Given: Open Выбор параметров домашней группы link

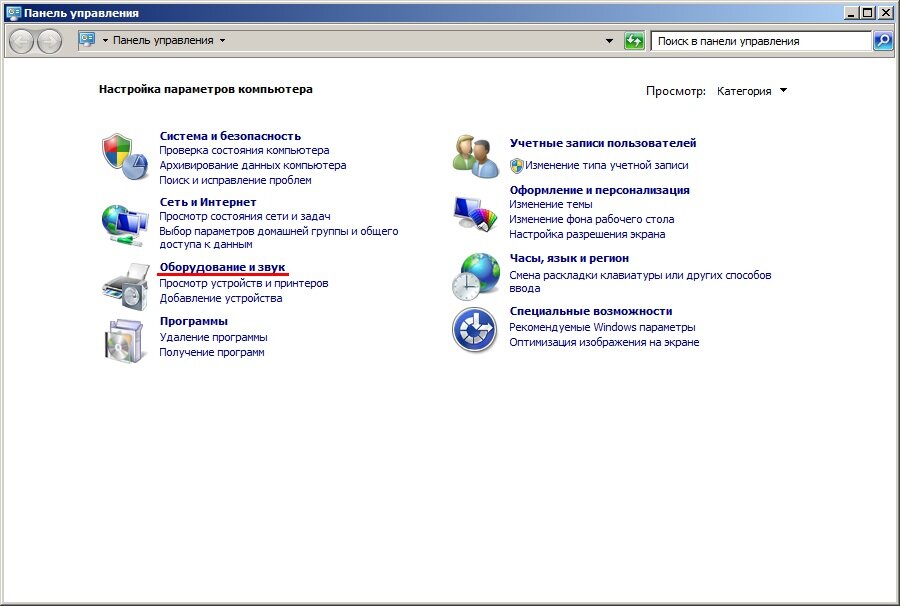Looking at the screenshot, I should (278, 238).
